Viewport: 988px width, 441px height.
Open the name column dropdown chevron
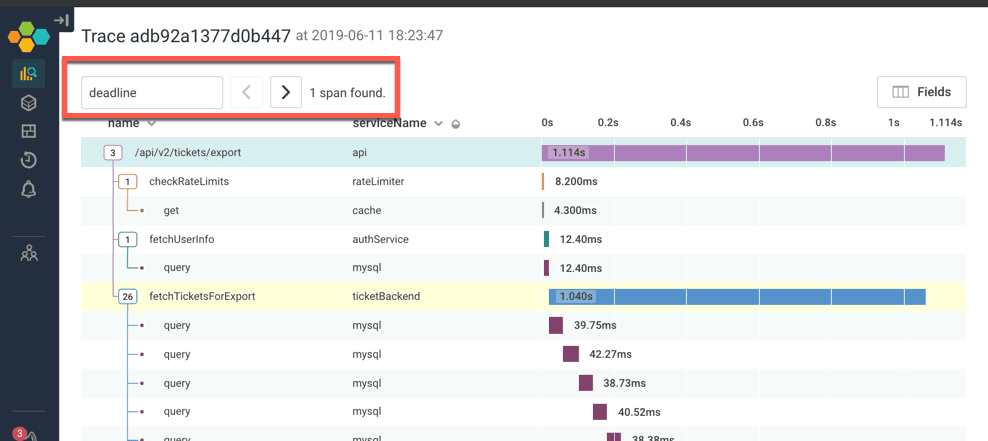point(152,124)
